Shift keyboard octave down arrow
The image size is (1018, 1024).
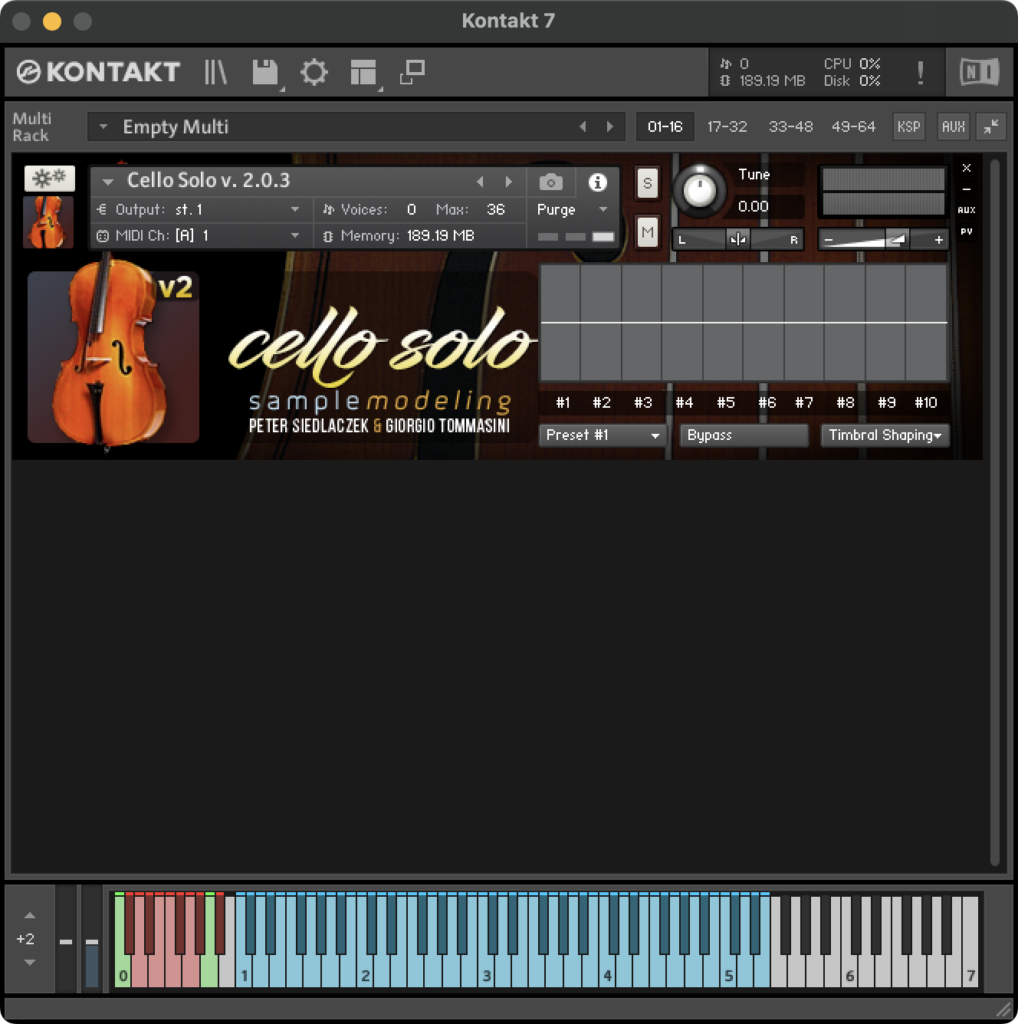[29, 962]
